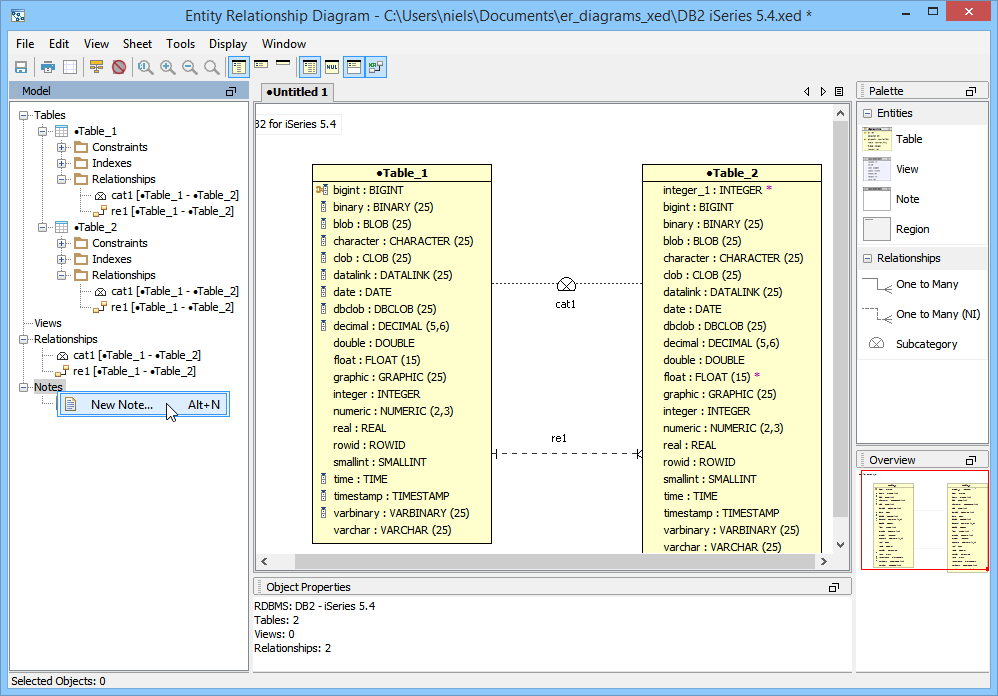The height and width of the screenshot is (696, 998).
Task: Click the Save diagram toolbar icon
Action: [x=20, y=67]
